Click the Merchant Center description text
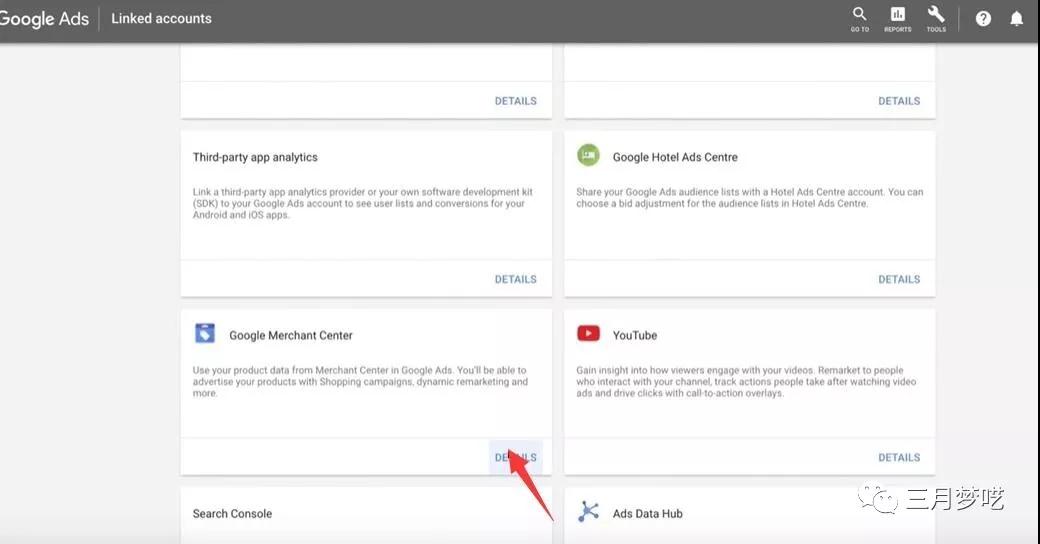 pyautogui.click(x=360, y=381)
